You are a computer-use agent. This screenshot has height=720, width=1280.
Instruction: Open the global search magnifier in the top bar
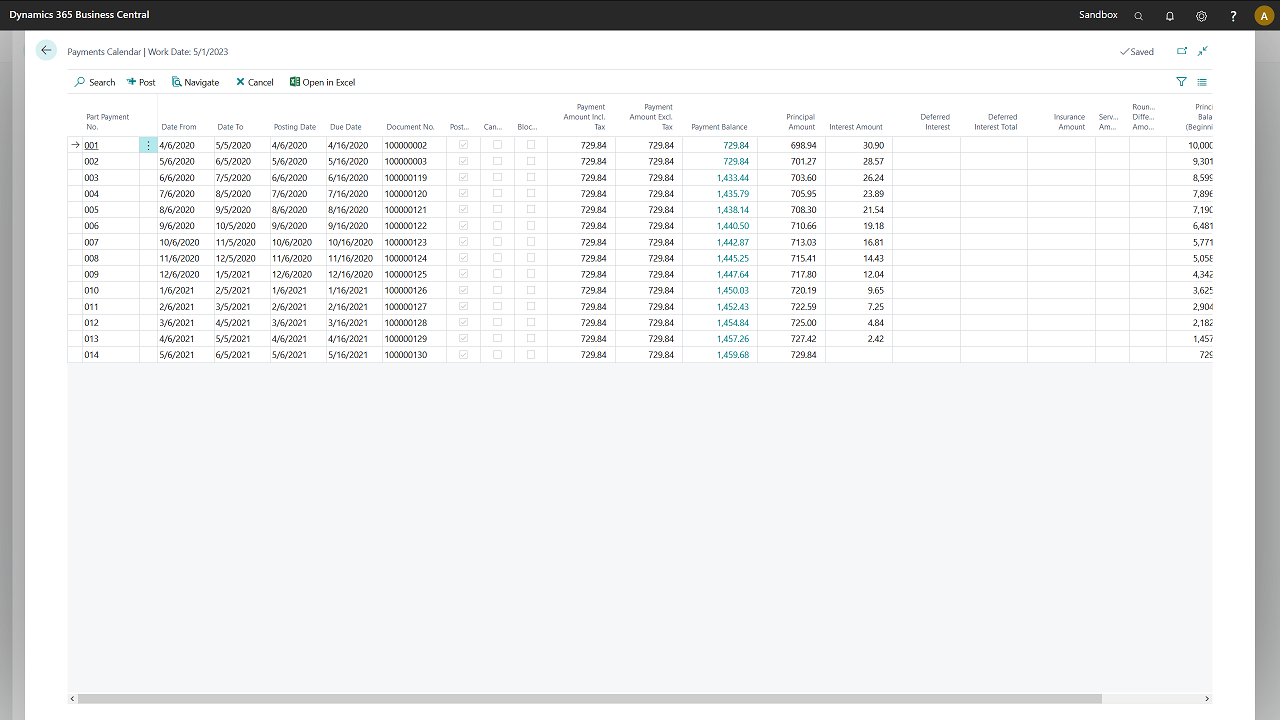click(1138, 16)
